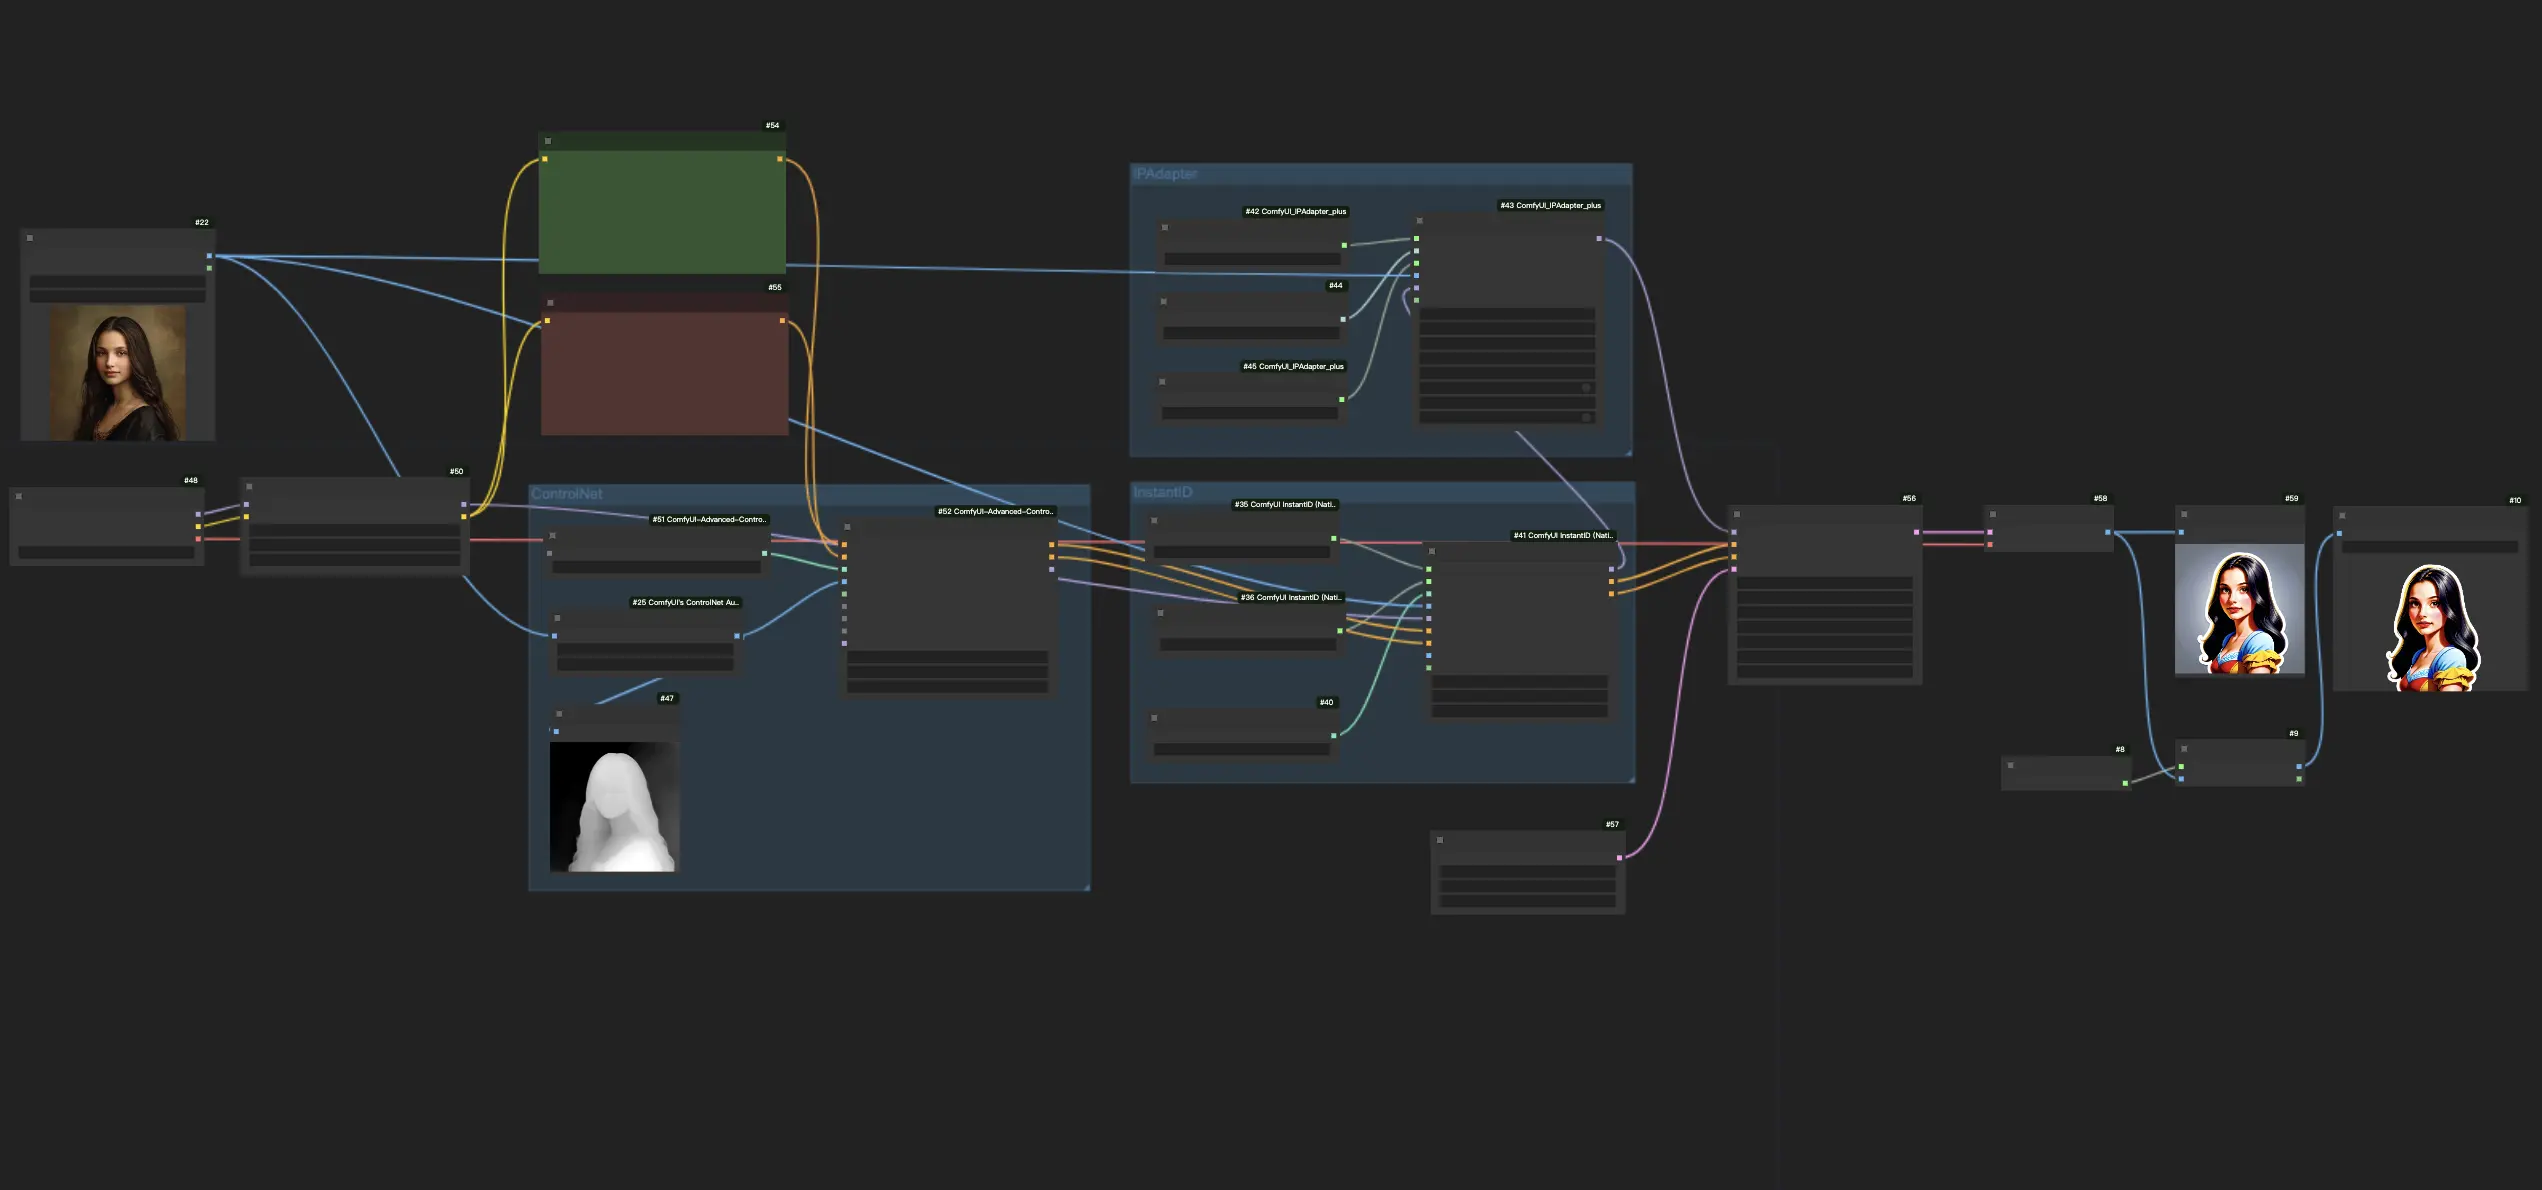Select the ControlNet group title
The height and width of the screenshot is (1190, 2542).
pyautogui.click(x=567, y=494)
